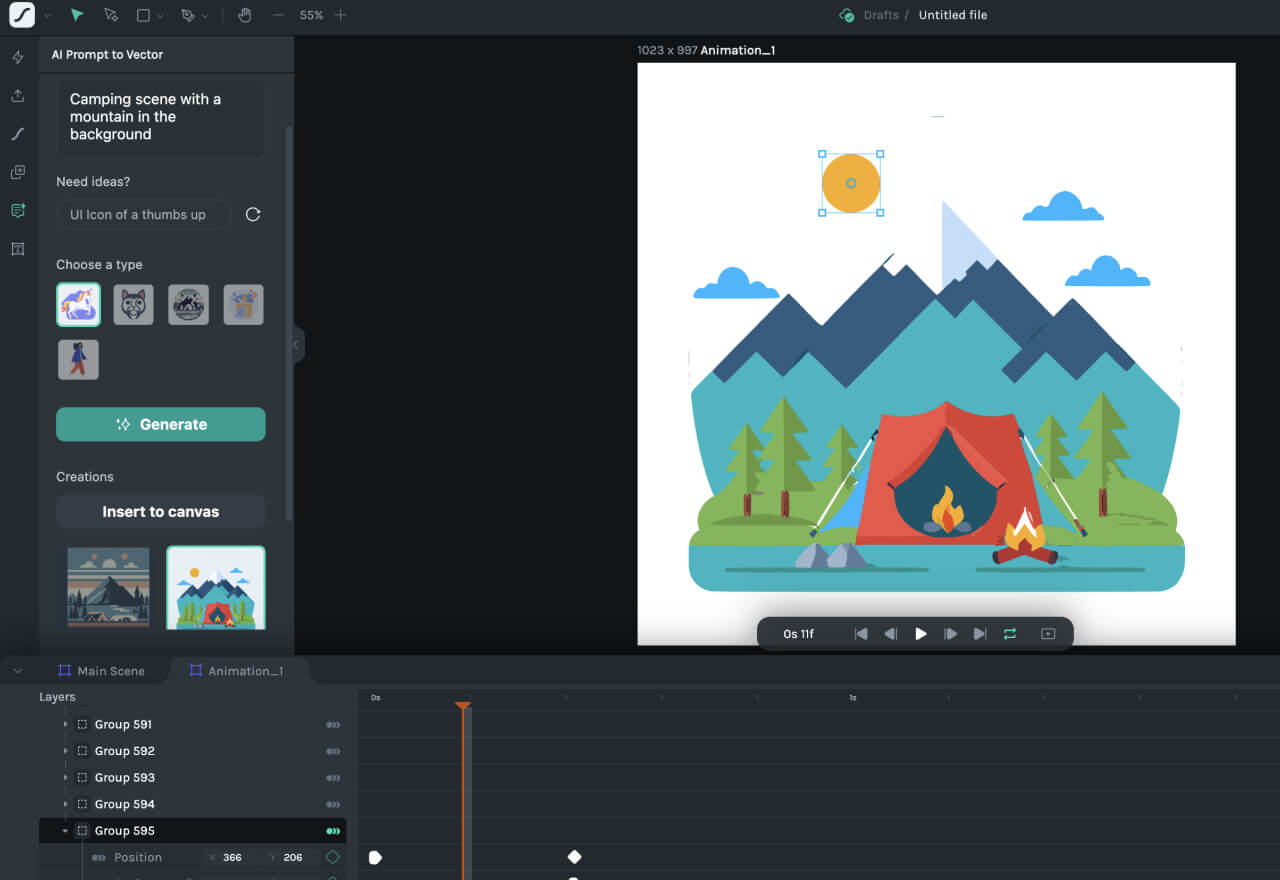Image resolution: width=1280 pixels, height=880 pixels.
Task: Jump to the last frame
Action: [x=980, y=634]
